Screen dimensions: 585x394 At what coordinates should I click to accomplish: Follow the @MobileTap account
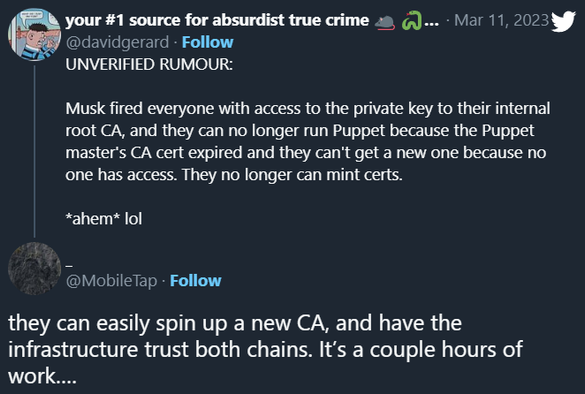pyautogui.click(x=195, y=281)
